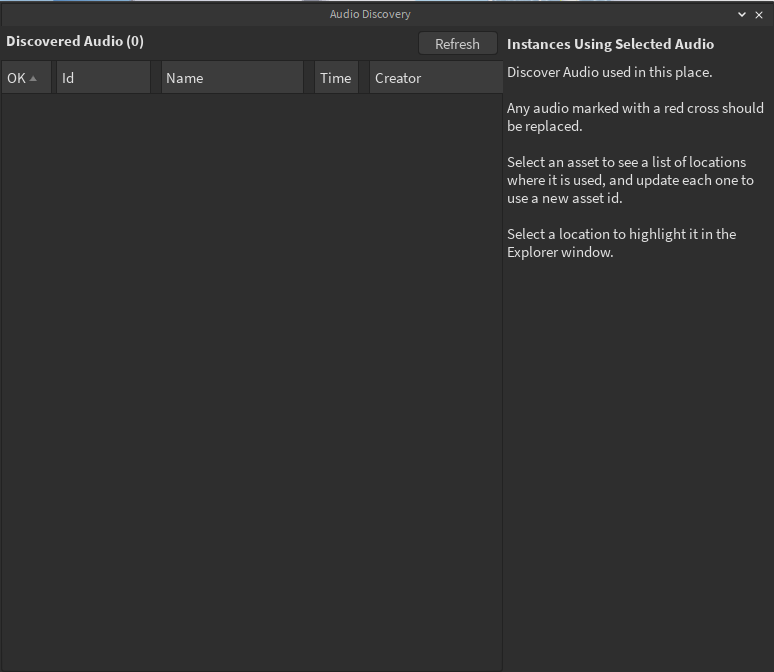Open the Audio Discovery window dropdown chevron

[741, 14]
